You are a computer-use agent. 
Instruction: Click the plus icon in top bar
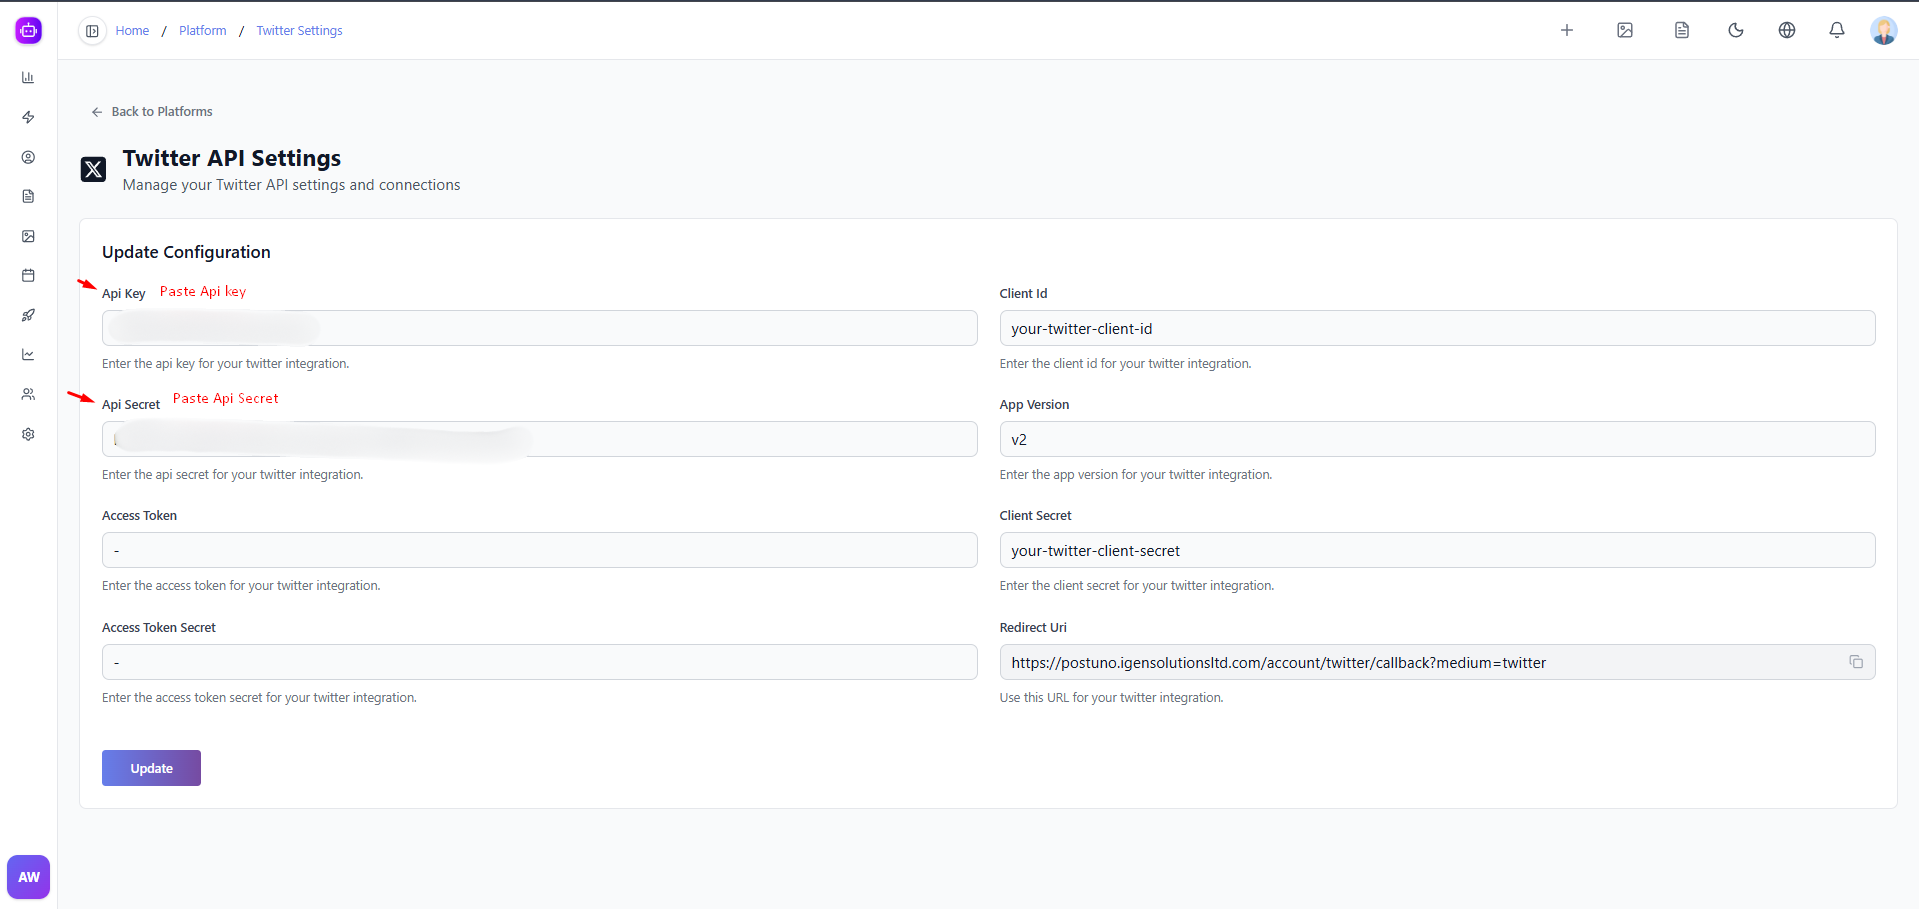click(x=1566, y=31)
